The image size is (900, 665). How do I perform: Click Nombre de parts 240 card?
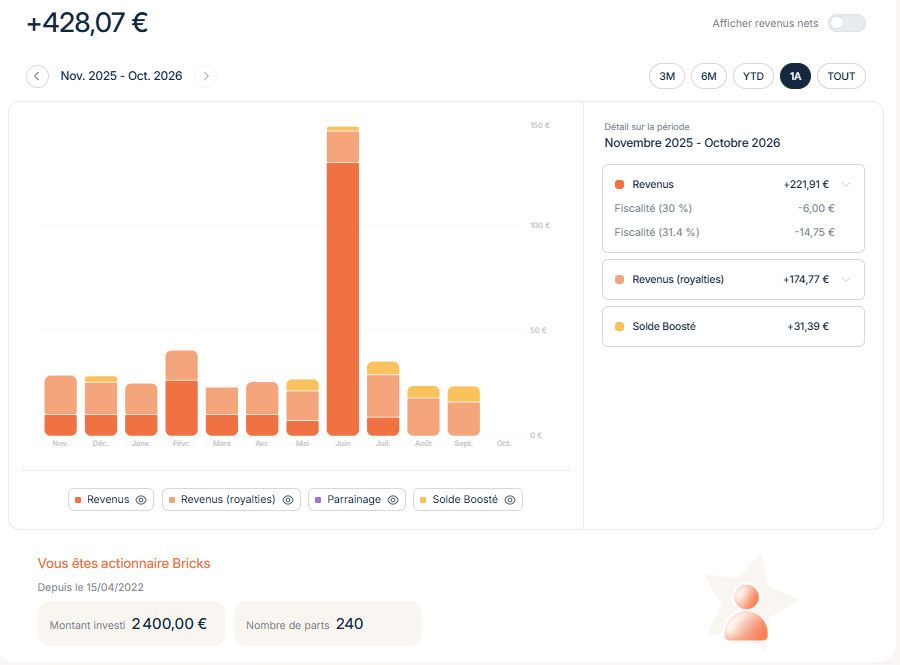[x=328, y=624]
